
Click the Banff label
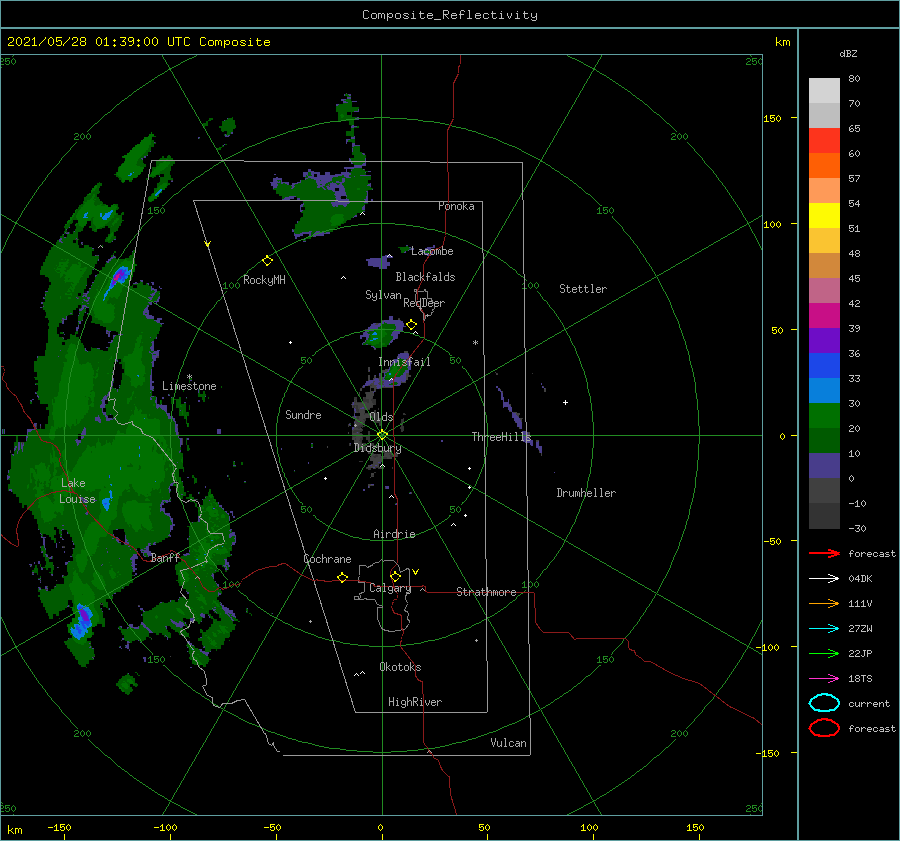[165, 557]
